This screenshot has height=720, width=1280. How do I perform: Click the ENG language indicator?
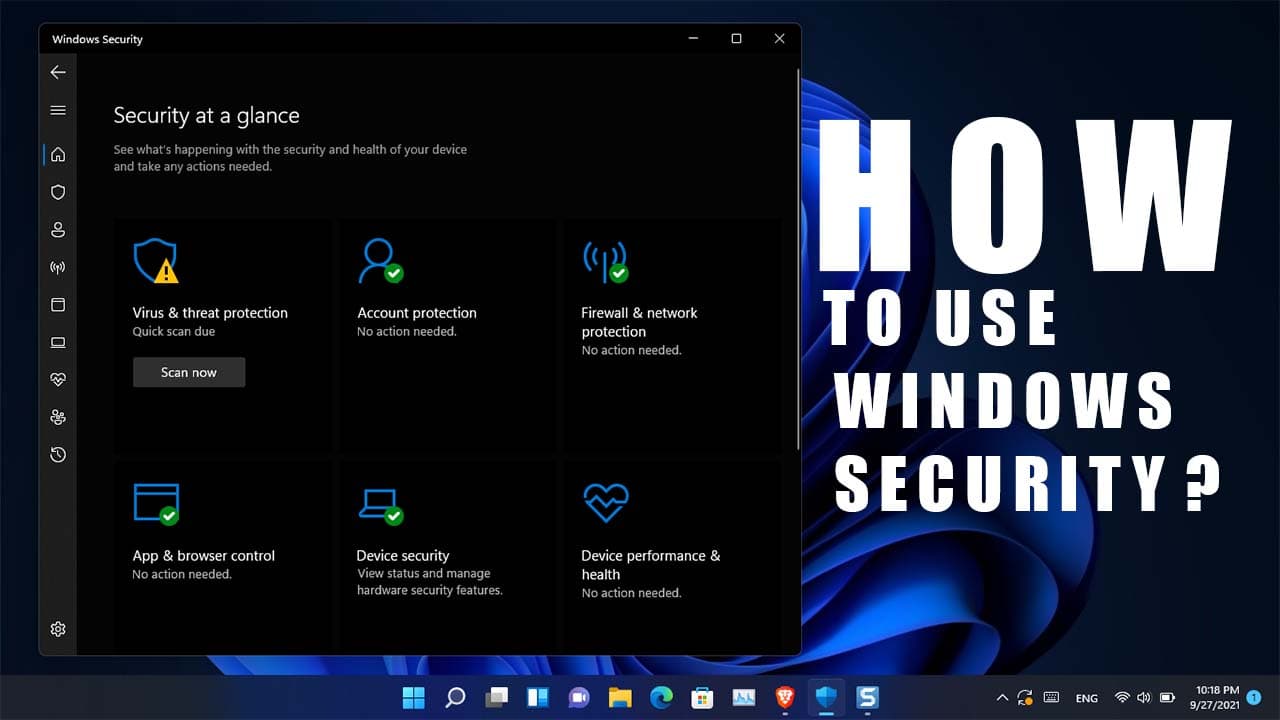[1087, 698]
